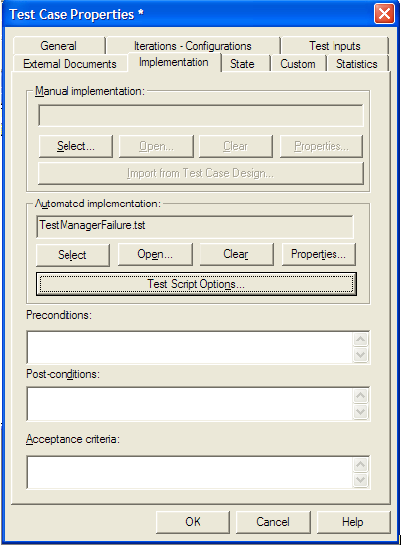Open Properties of the automated implementation
The height and width of the screenshot is (545, 401).
point(319,254)
